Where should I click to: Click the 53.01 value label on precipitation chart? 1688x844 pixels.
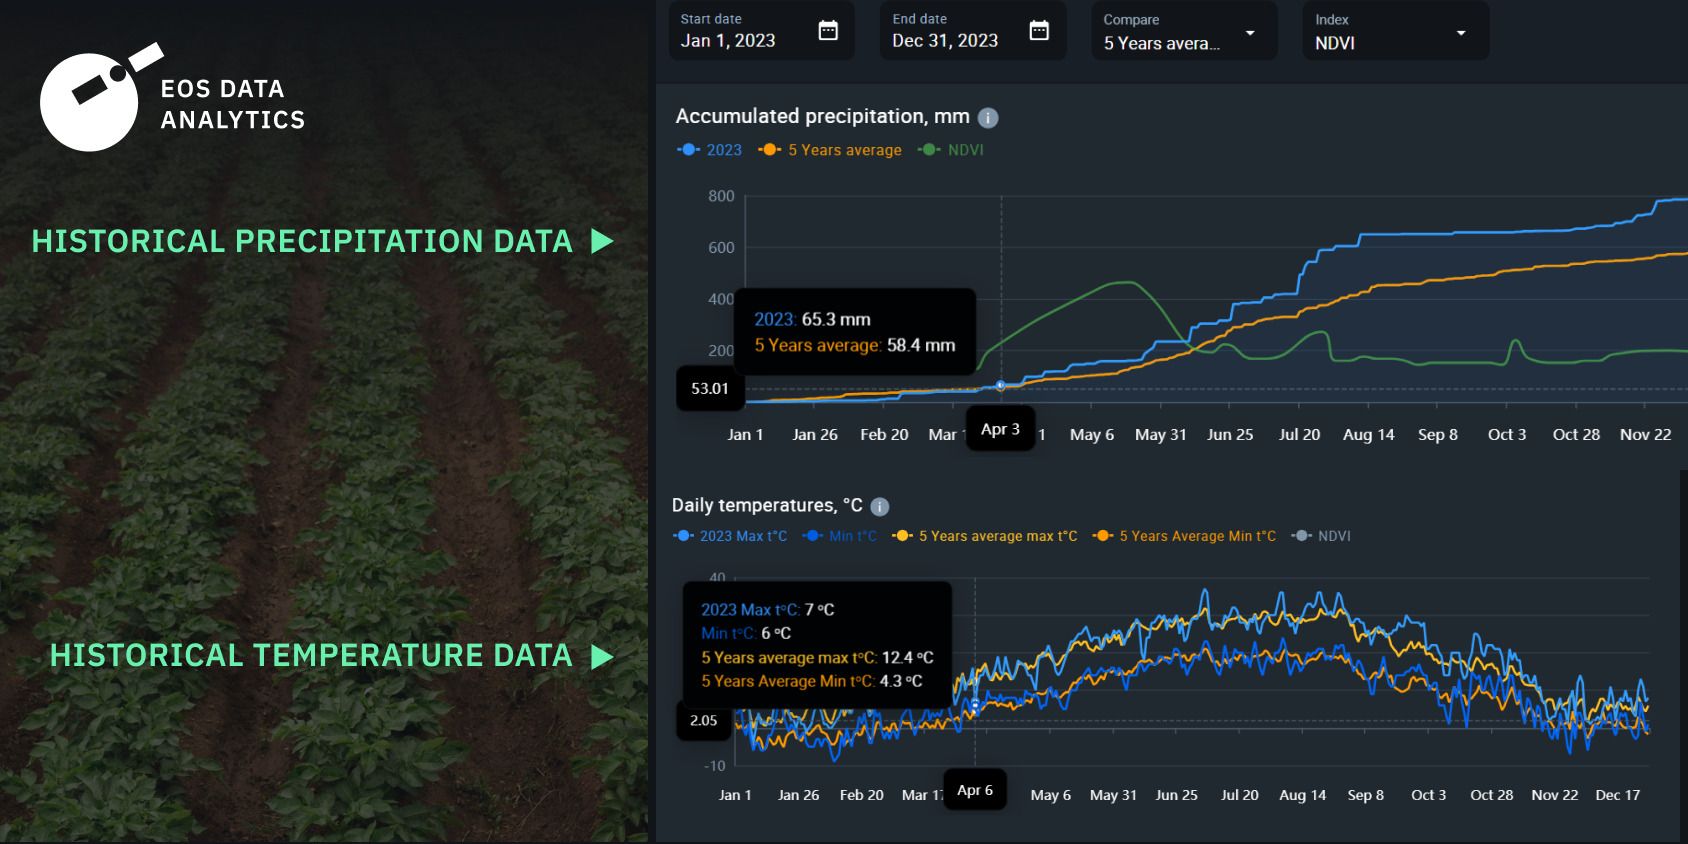pos(710,389)
